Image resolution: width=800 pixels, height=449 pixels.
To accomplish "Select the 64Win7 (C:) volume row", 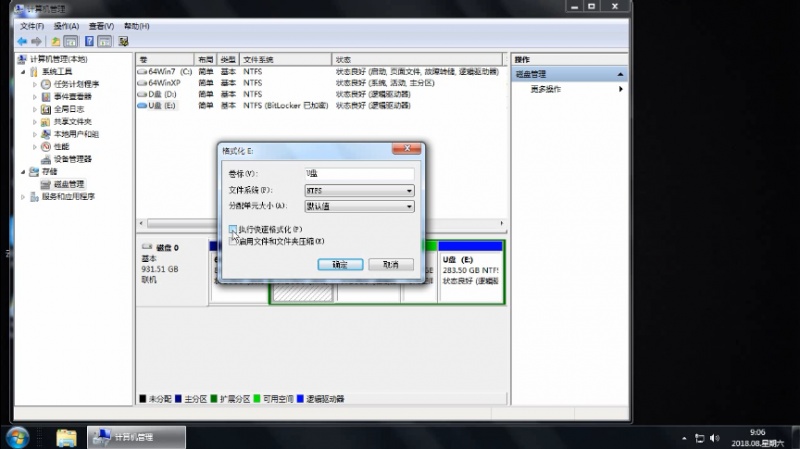I will [x=320, y=71].
